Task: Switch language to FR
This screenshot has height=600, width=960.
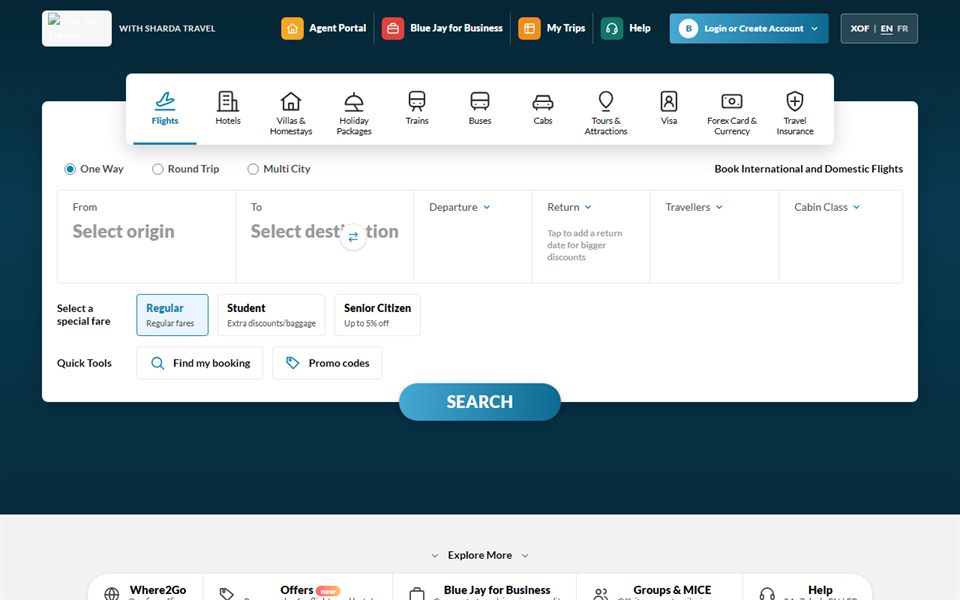Action: pos(902,29)
